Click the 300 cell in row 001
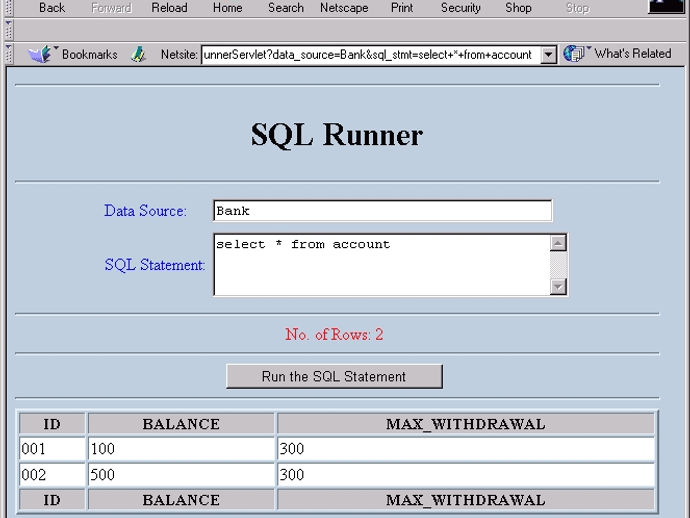 pyautogui.click(x=466, y=449)
